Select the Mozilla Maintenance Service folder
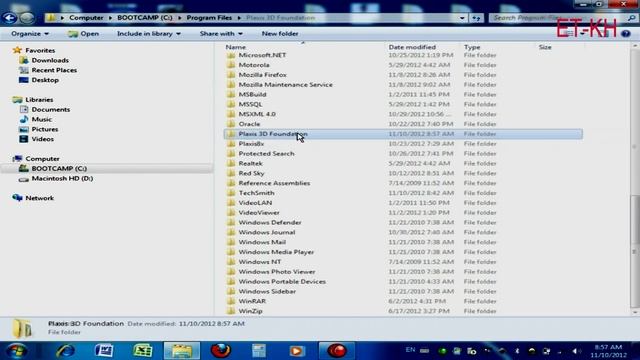Viewport: 640px width, 360px height. click(x=285, y=84)
